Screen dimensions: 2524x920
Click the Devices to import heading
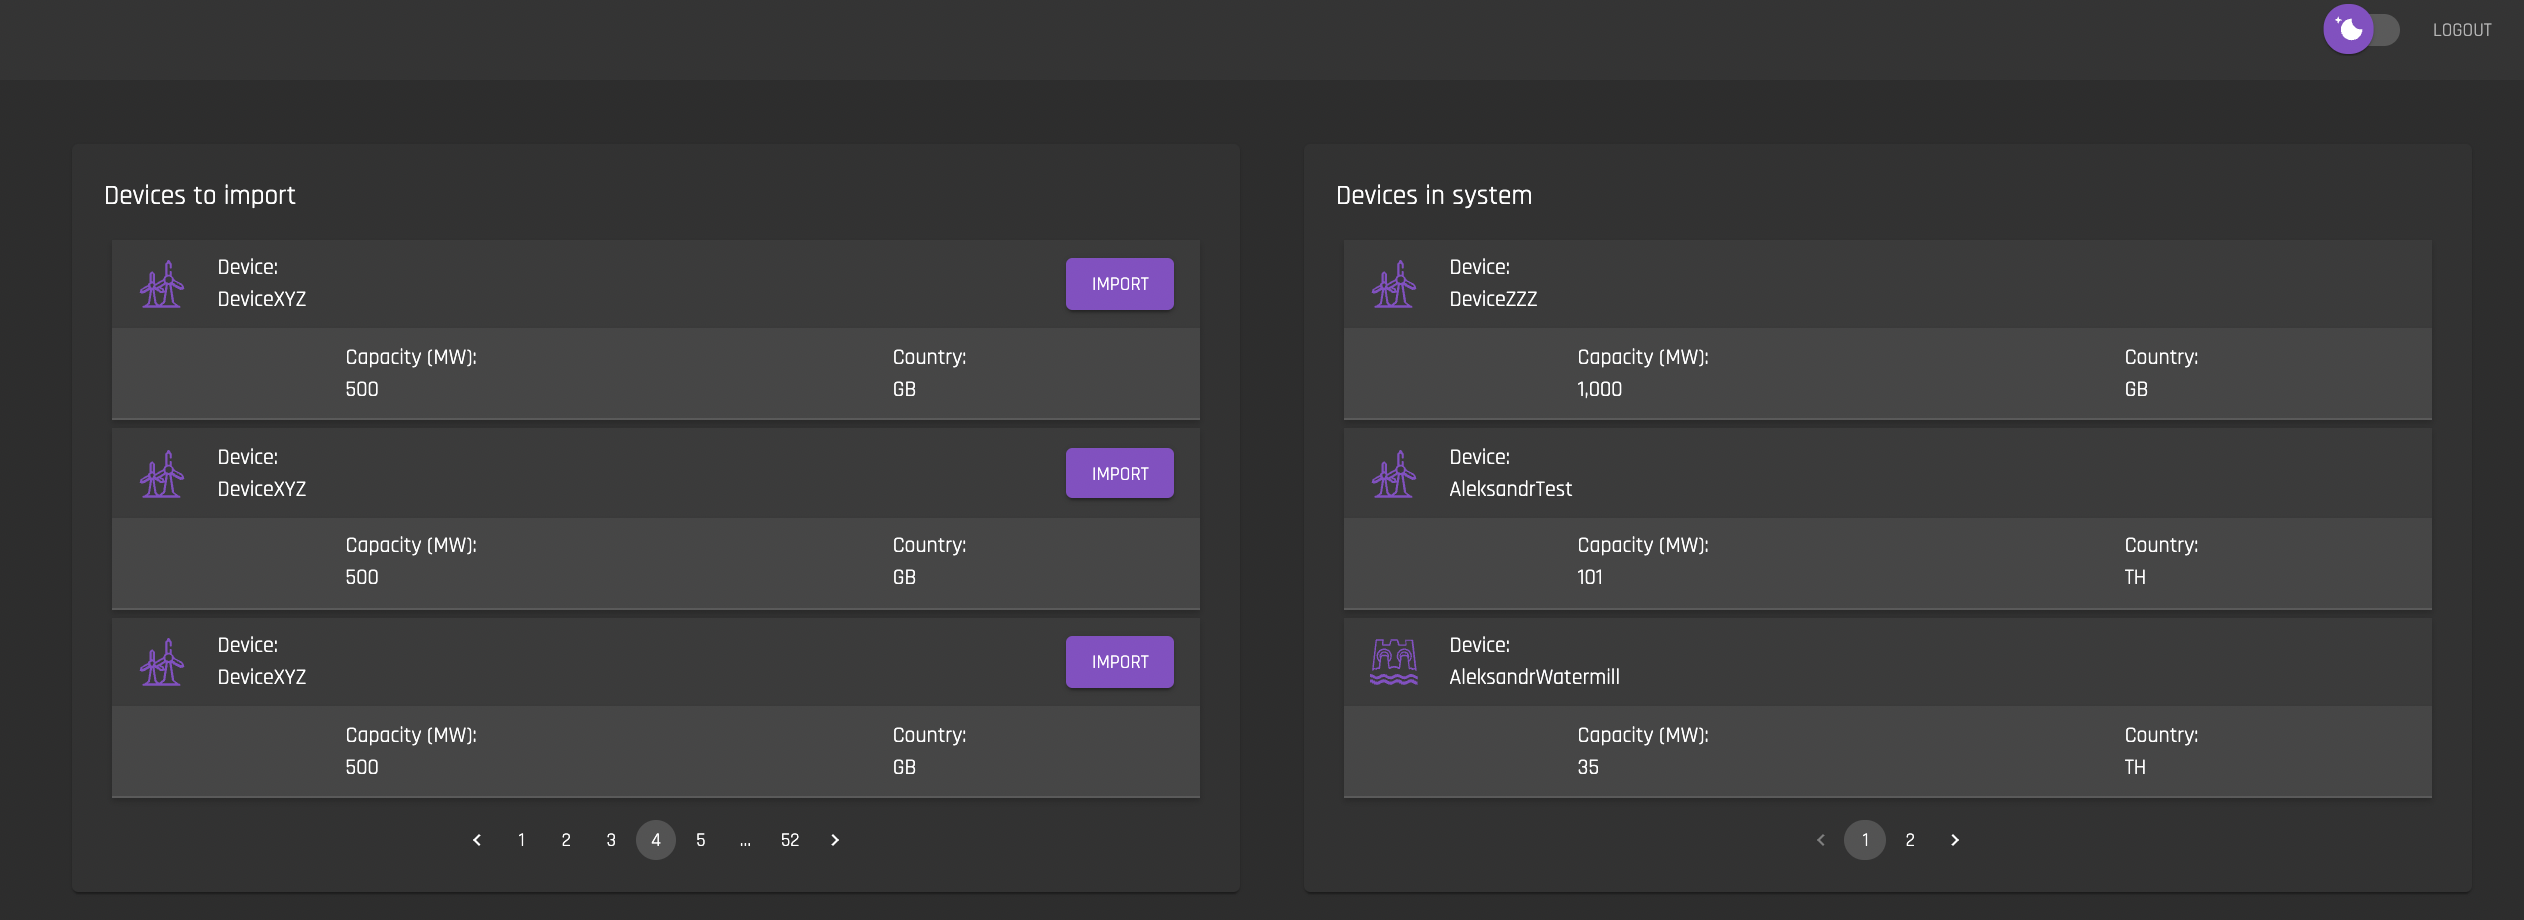pyautogui.click(x=200, y=195)
